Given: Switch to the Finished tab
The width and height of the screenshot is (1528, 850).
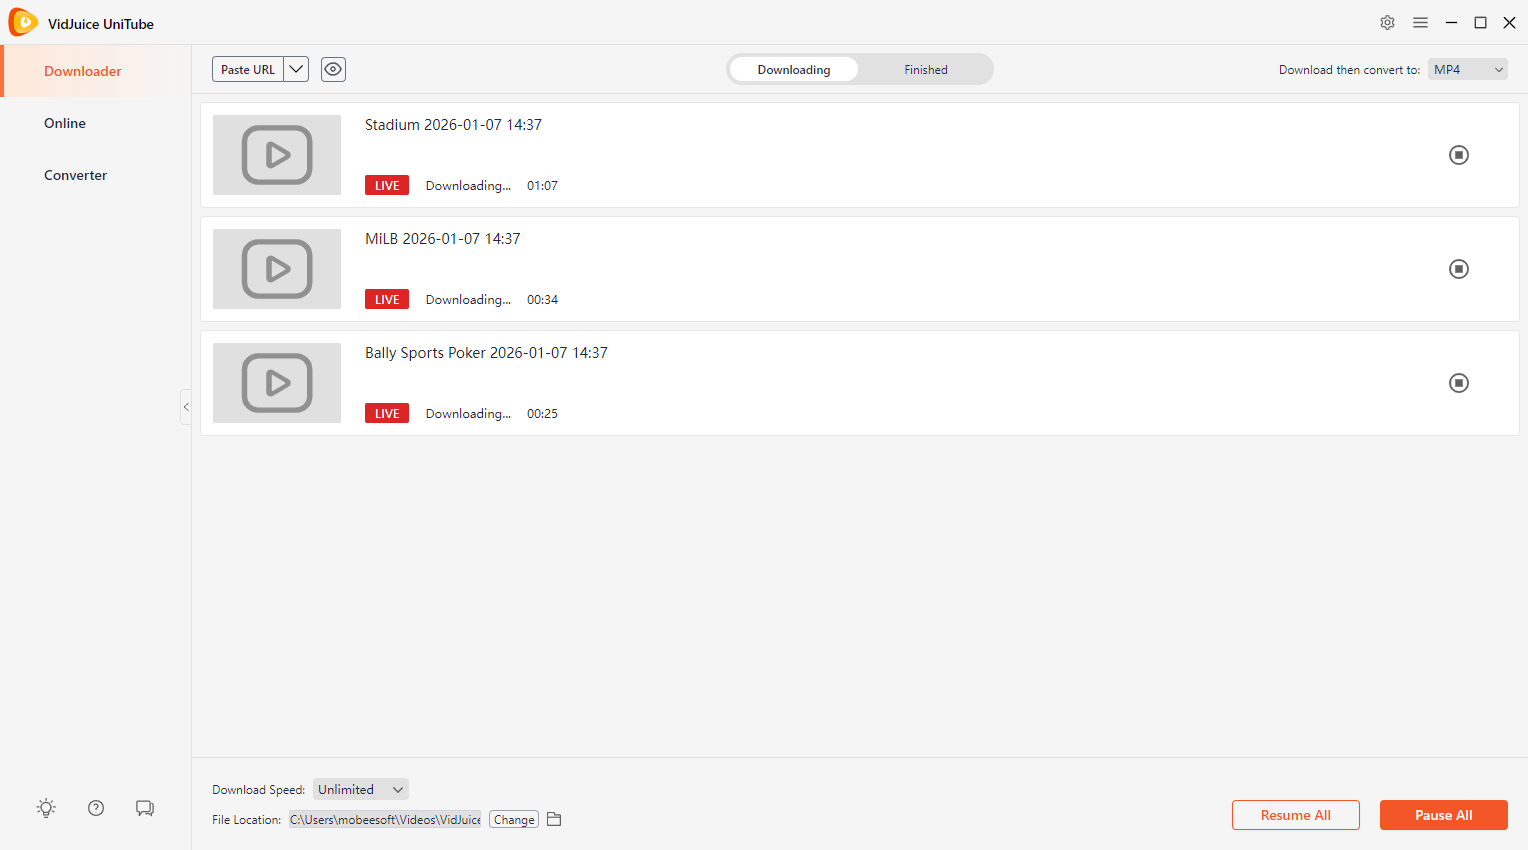Looking at the screenshot, I should pyautogui.click(x=925, y=70).
